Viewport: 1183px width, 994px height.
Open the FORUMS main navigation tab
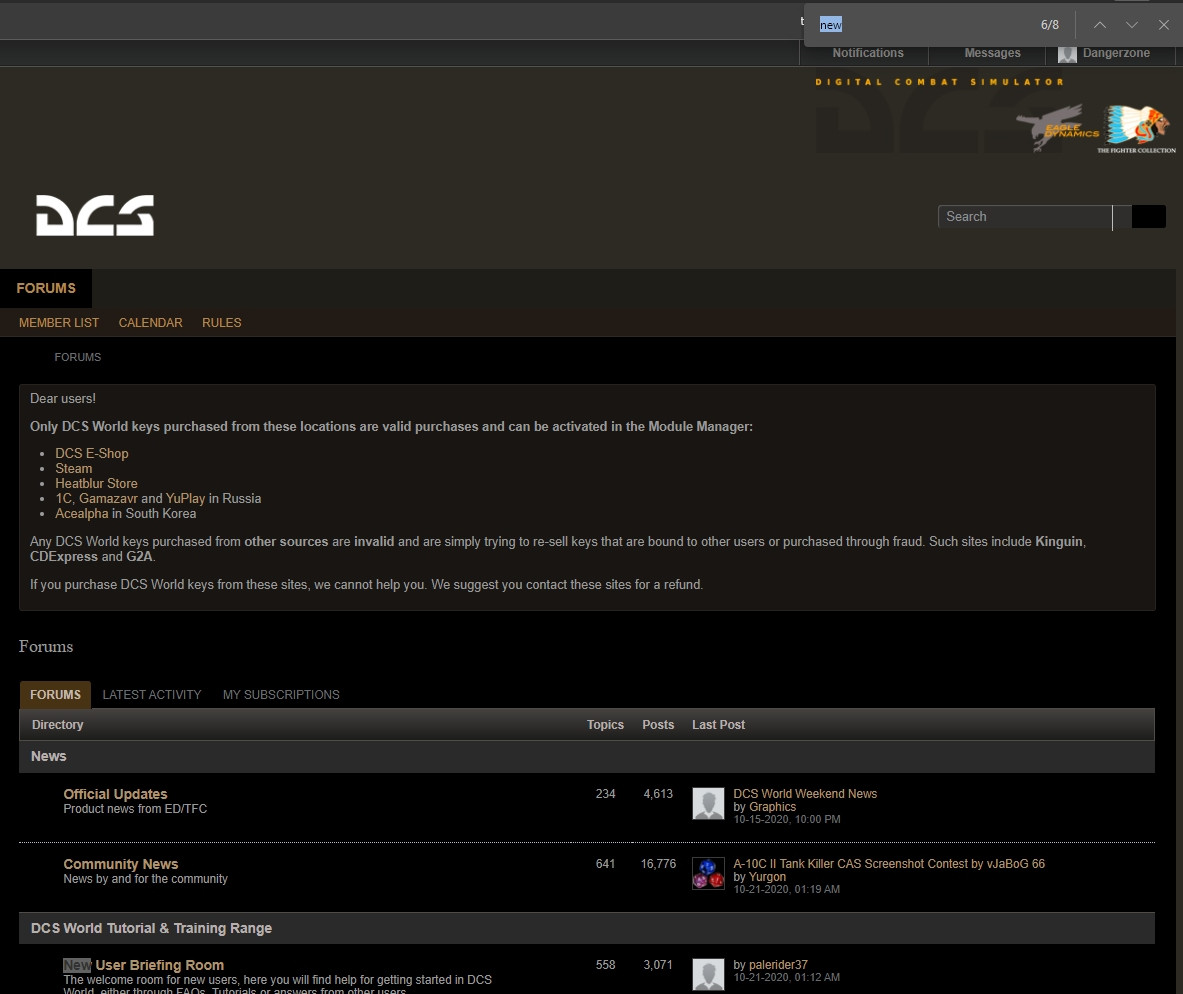click(x=46, y=288)
